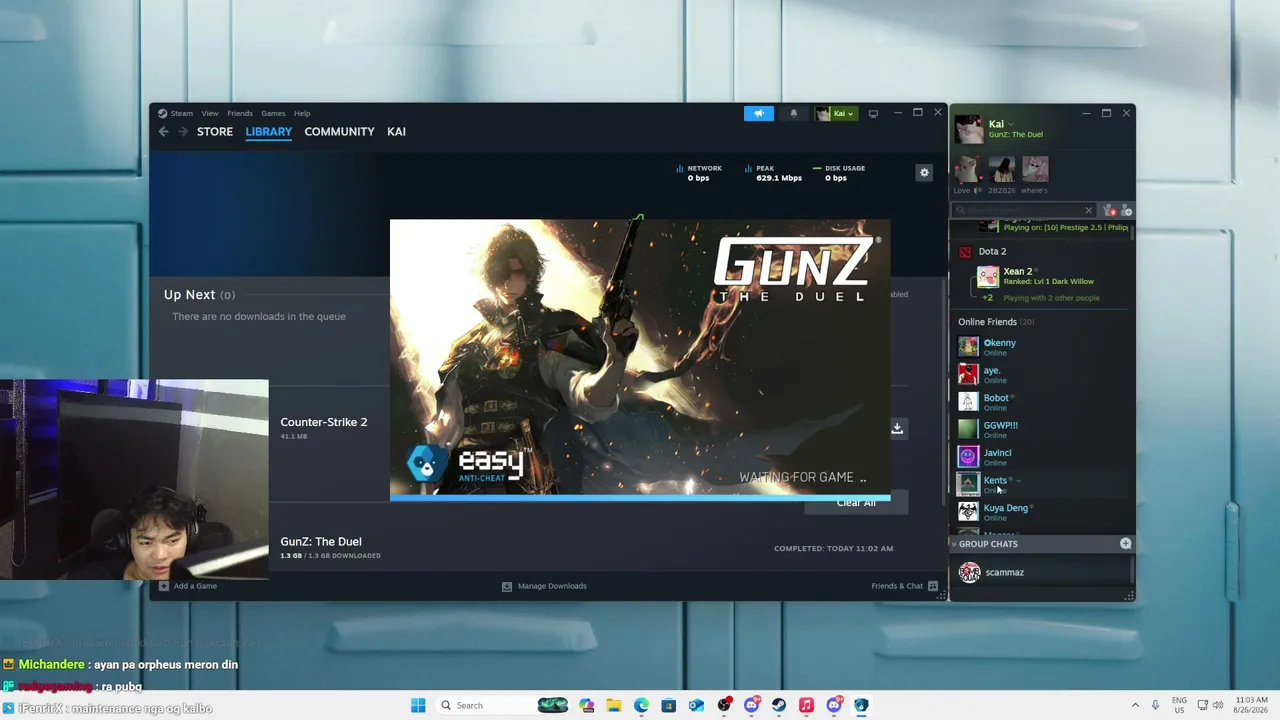Image resolution: width=1280 pixels, height=720 pixels.
Task: Open Manage Downloads in the bottom bar
Action: tap(544, 586)
